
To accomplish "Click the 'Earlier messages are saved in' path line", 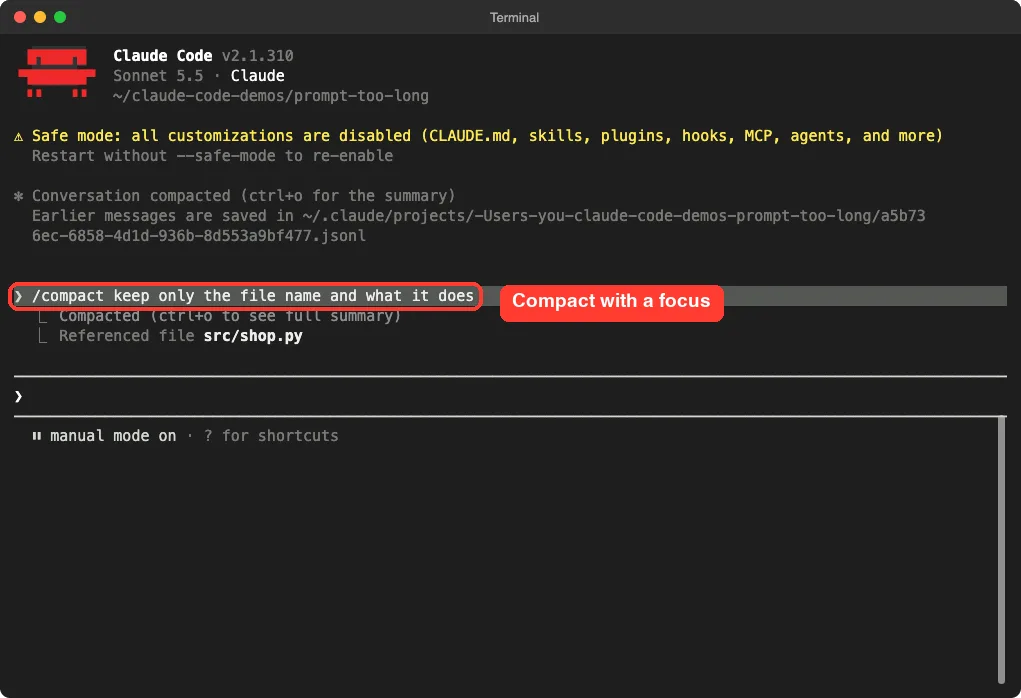I will click(479, 216).
